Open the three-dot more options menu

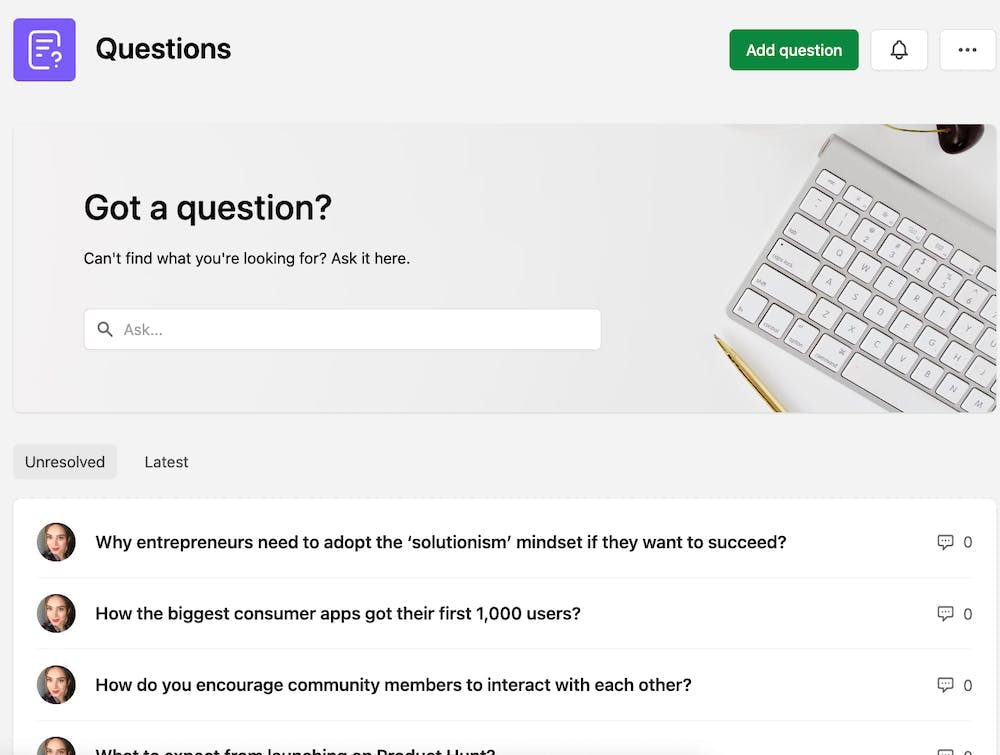point(967,50)
